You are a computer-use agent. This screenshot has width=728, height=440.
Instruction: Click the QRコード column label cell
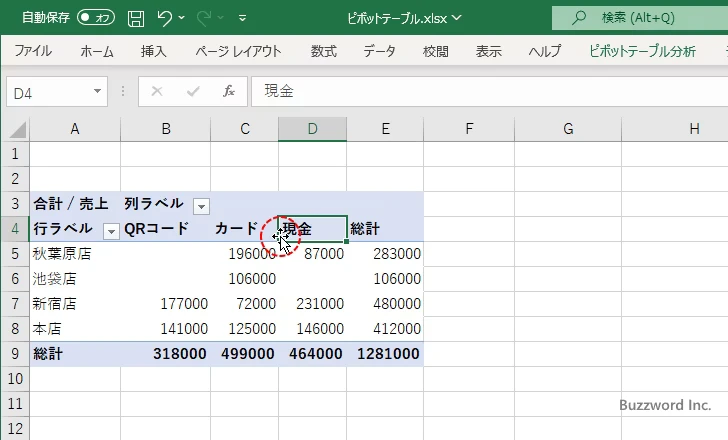[x=166, y=229]
